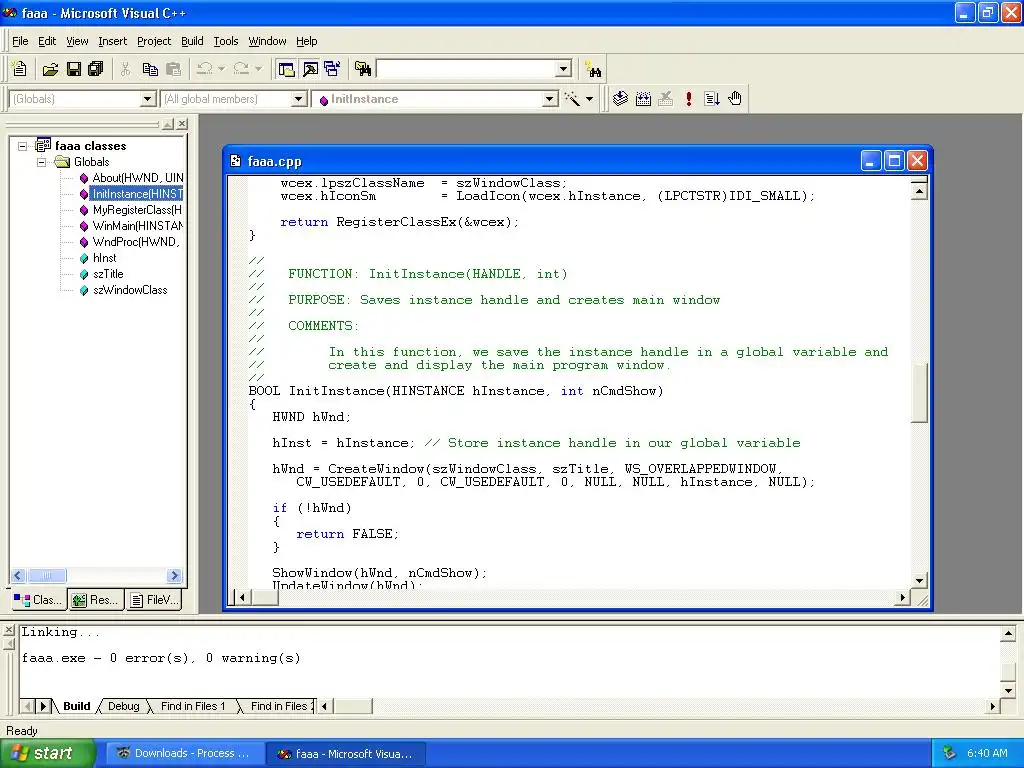Open the Window List icon
This screenshot has height=768, width=1024.
332,69
